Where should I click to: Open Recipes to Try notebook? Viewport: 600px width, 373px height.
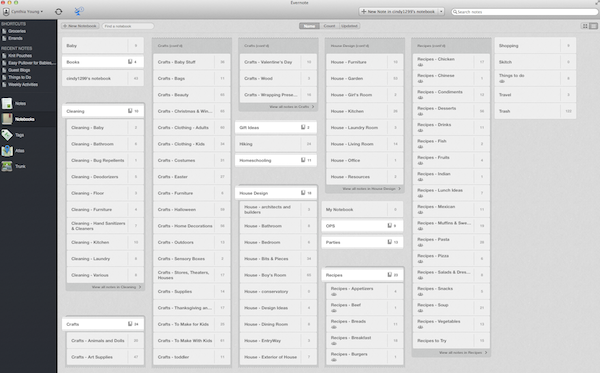point(451,340)
